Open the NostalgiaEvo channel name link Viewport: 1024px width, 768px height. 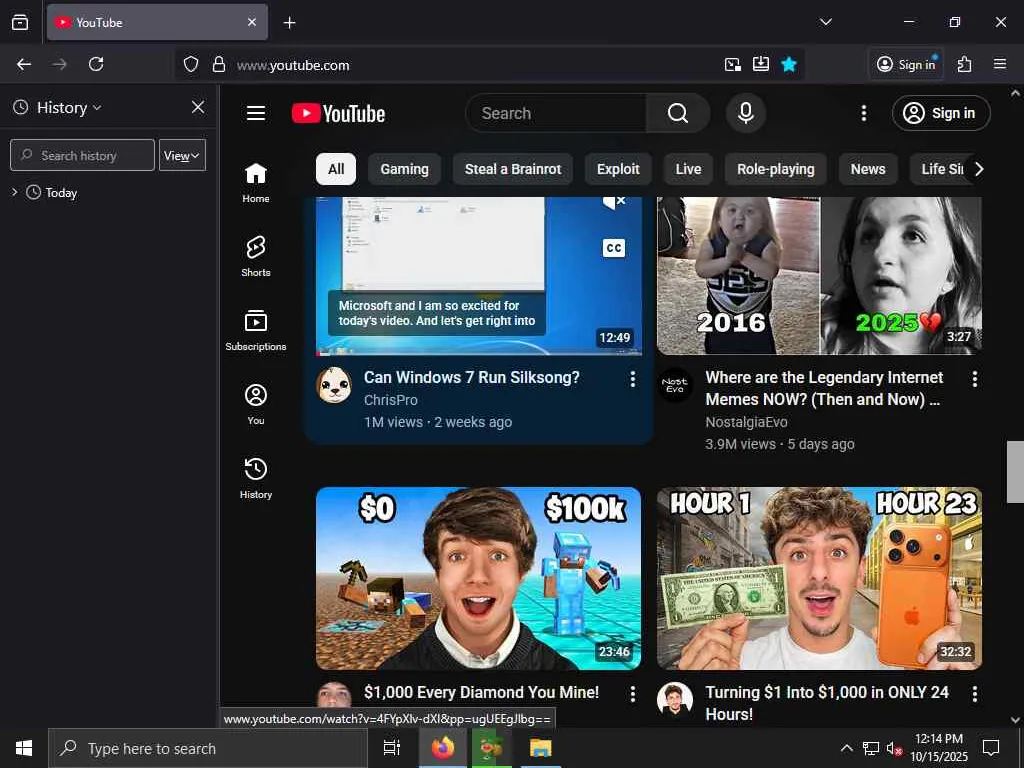[746, 422]
